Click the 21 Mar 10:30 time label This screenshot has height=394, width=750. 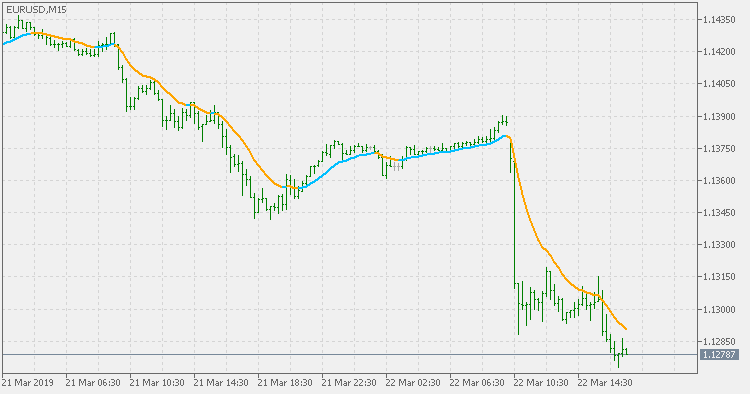(x=157, y=383)
